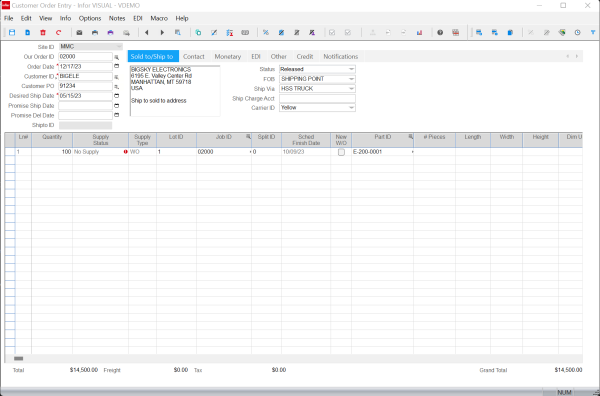Click the blue funnel filter toolbar icon

pos(593,33)
